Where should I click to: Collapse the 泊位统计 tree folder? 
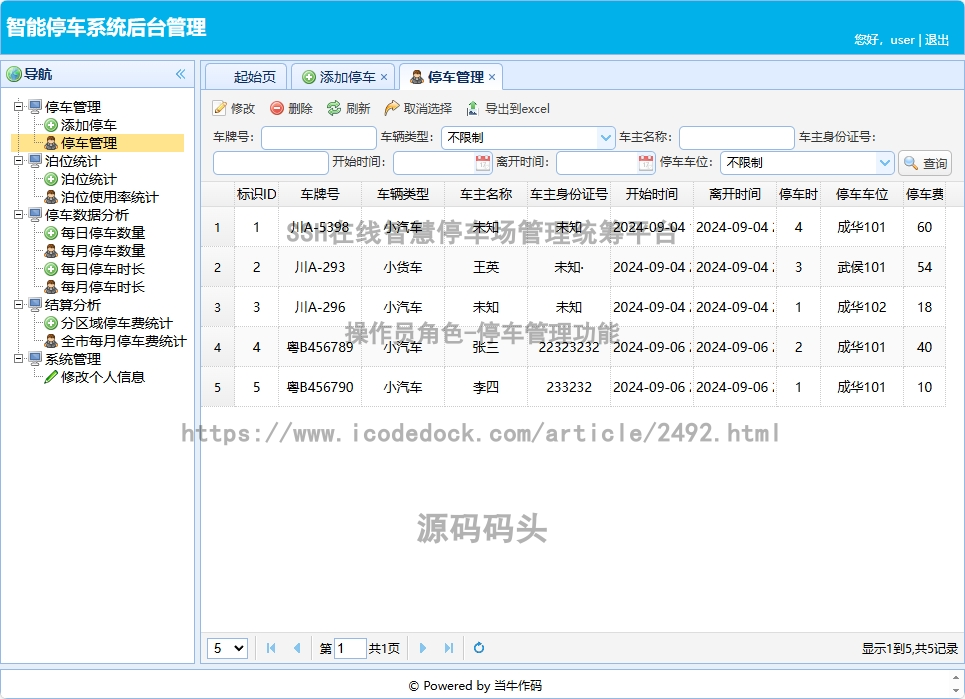pos(19,161)
